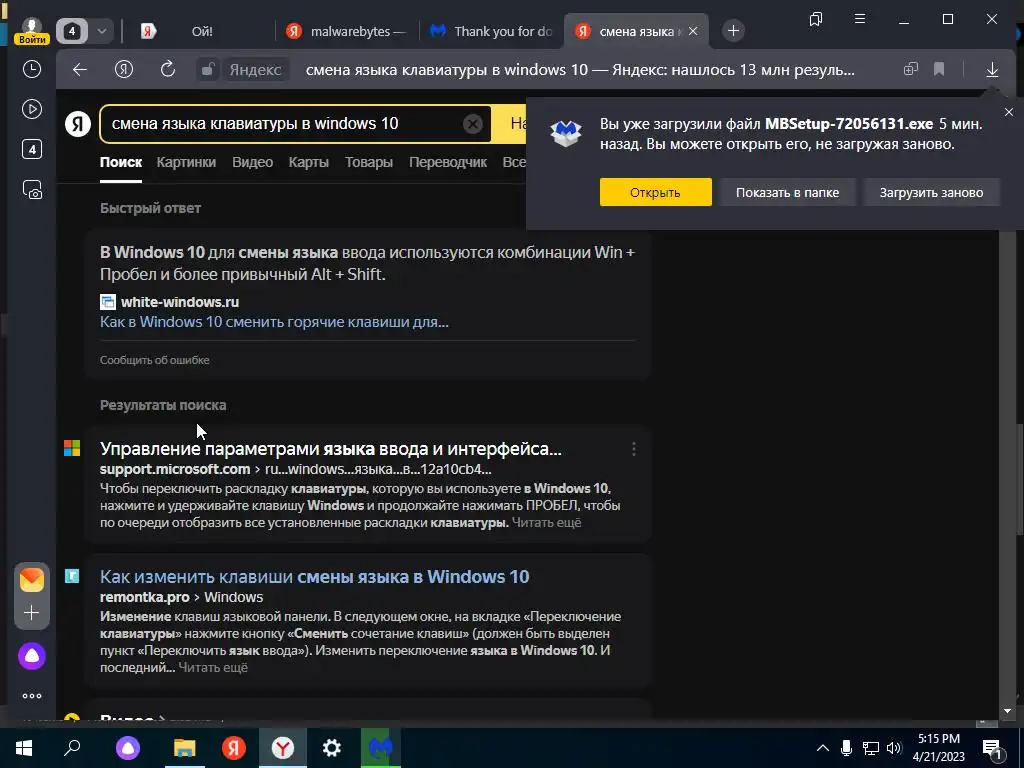Open File Explorer from the taskbar

(185, 748)
